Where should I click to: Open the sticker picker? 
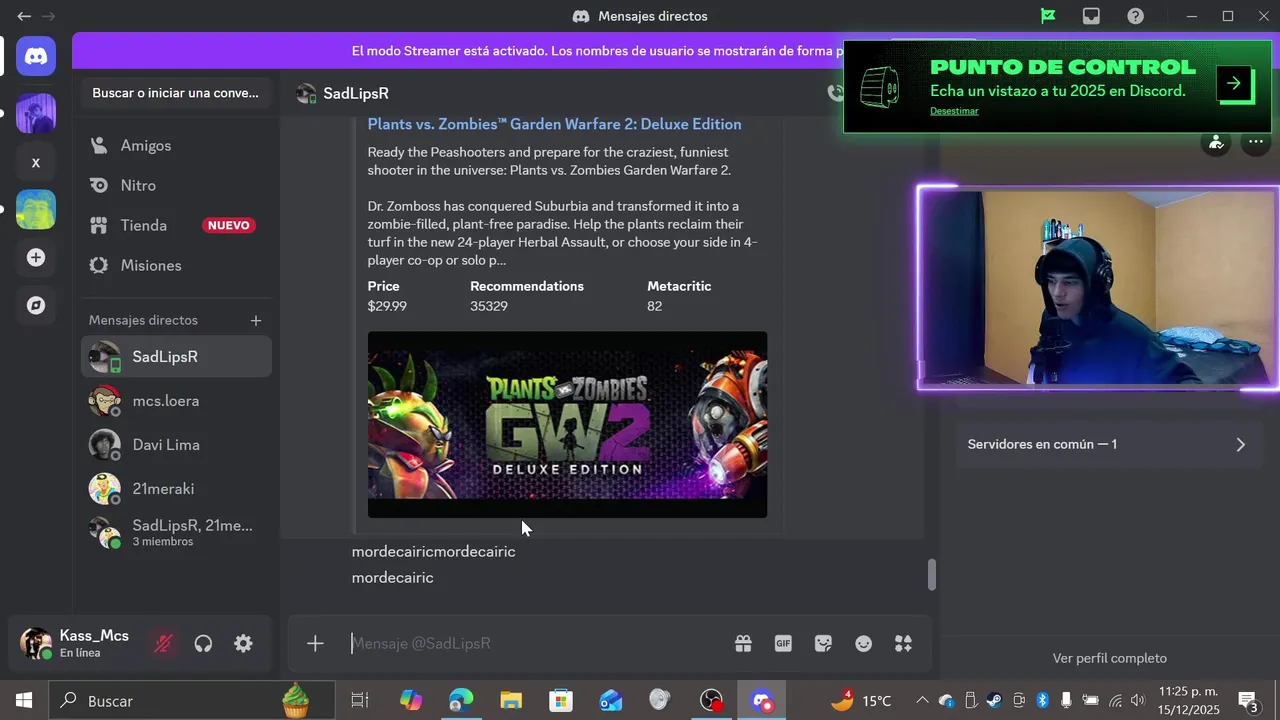click(823, 644)
